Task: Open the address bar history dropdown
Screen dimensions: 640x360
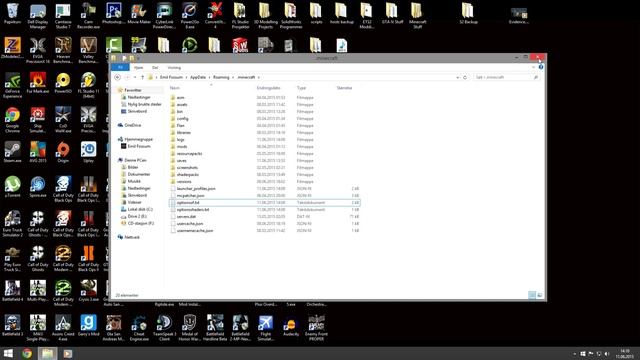Action: click(458, 77)
